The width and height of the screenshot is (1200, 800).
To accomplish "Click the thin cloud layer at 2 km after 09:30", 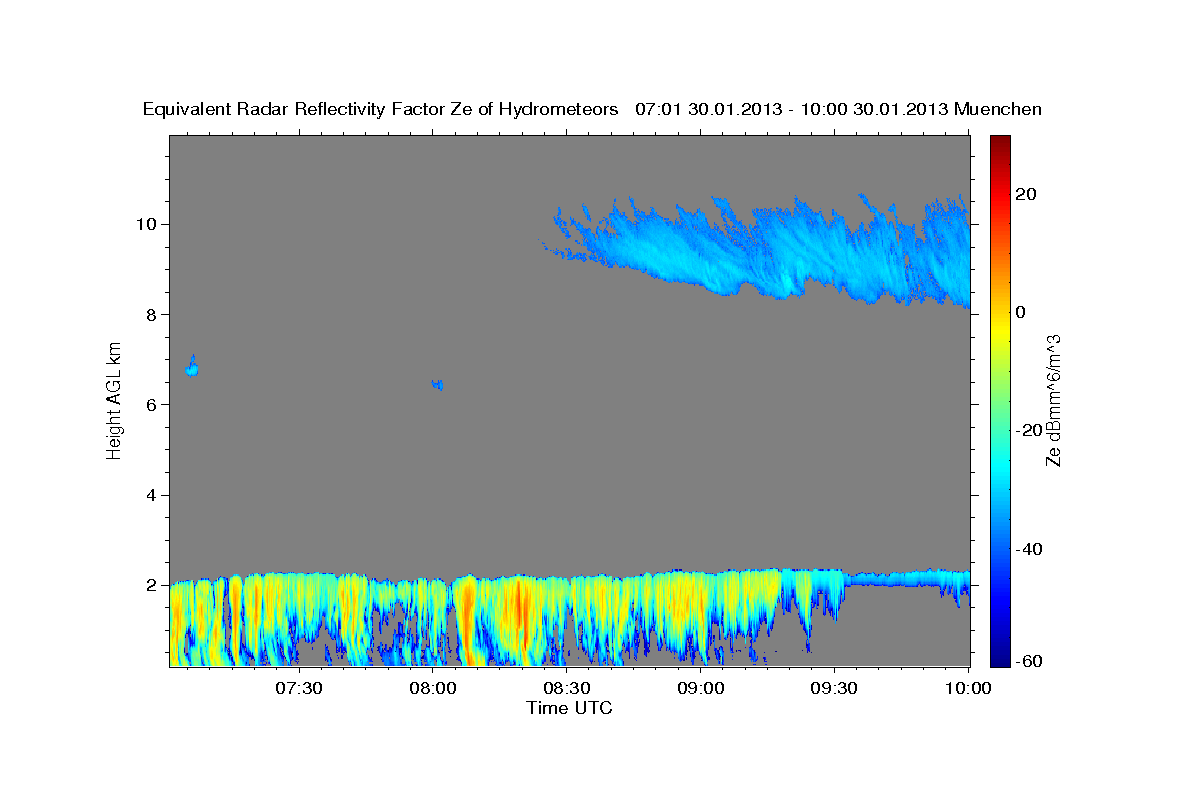I will (x=906, y=578).
